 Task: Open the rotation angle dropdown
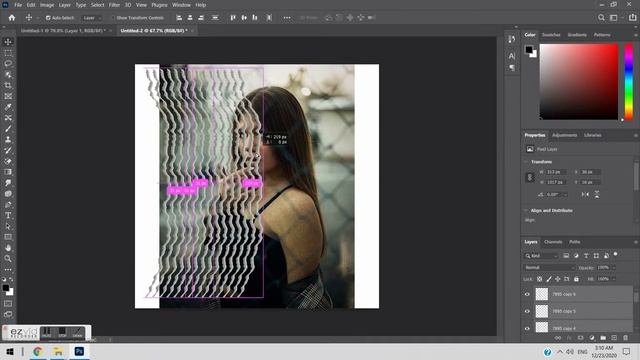point(565,195)
